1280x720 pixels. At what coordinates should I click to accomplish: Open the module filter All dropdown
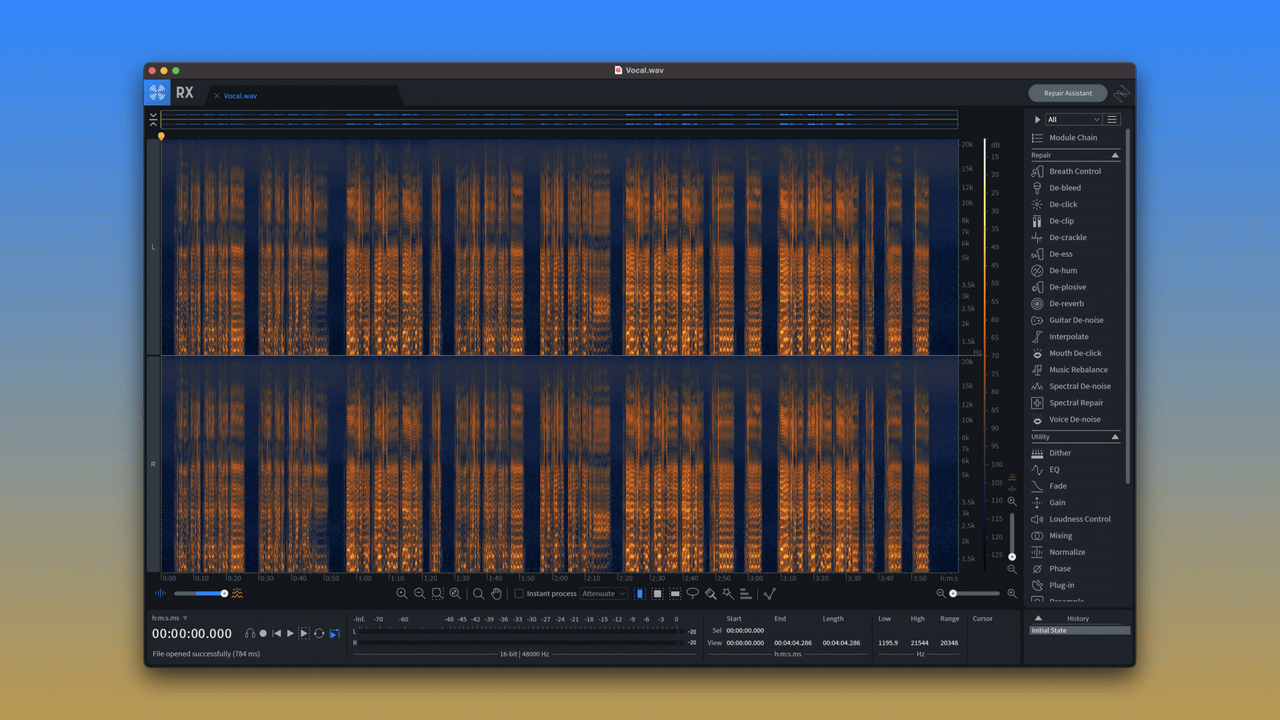point(1074,119)
